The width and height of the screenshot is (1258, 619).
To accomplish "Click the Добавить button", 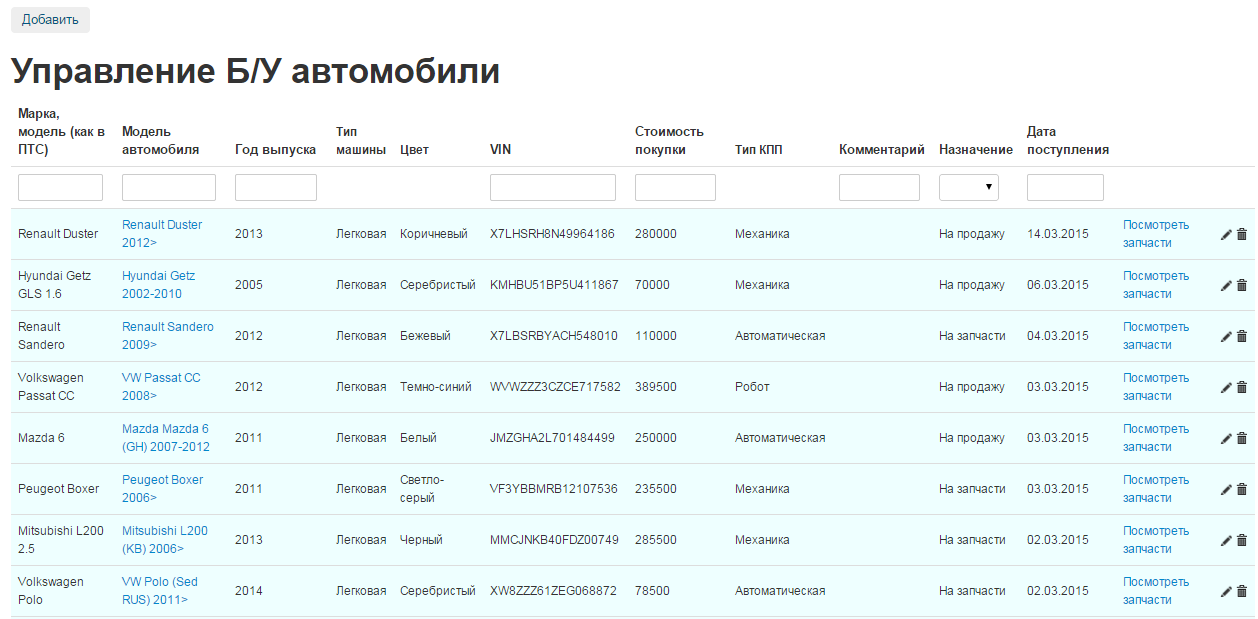I will (x=50, y=20).
